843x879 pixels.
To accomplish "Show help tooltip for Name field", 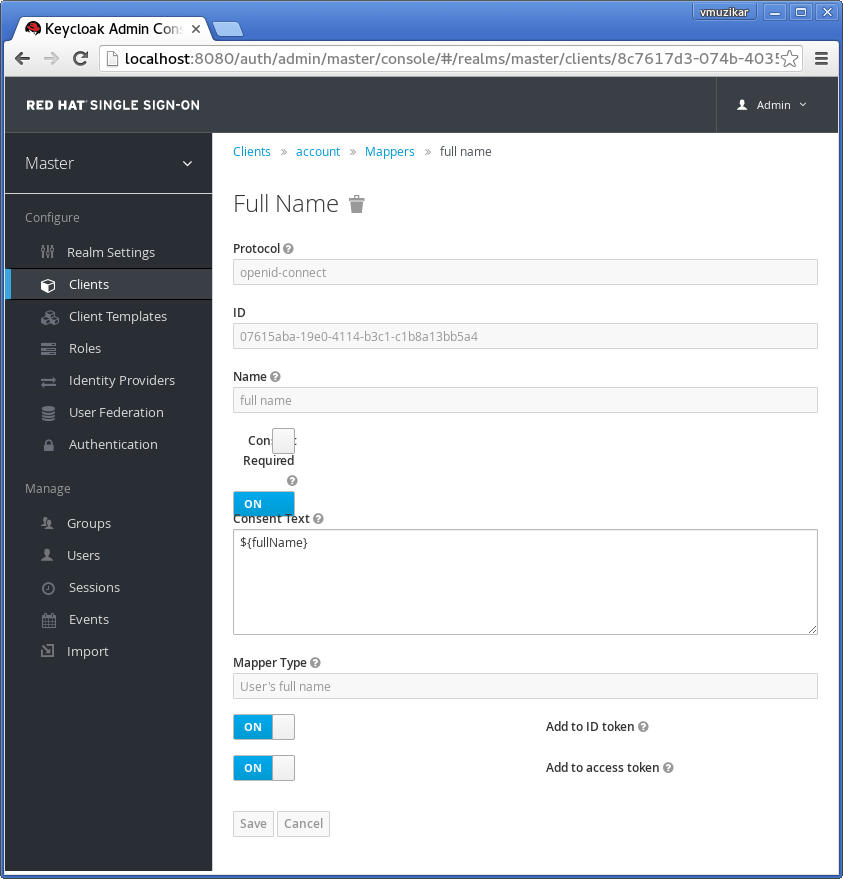I will [275, 377].
